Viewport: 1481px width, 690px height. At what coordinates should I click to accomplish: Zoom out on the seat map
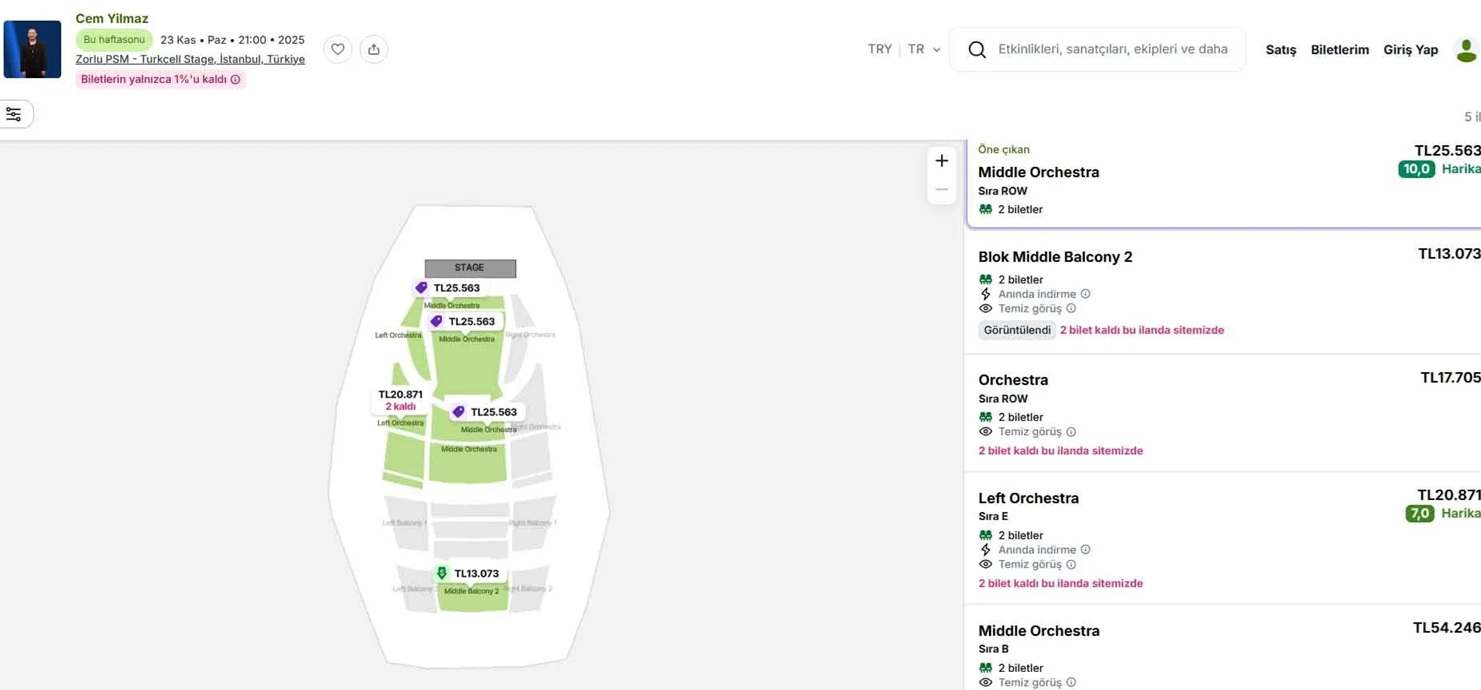[x=941, y=190]
